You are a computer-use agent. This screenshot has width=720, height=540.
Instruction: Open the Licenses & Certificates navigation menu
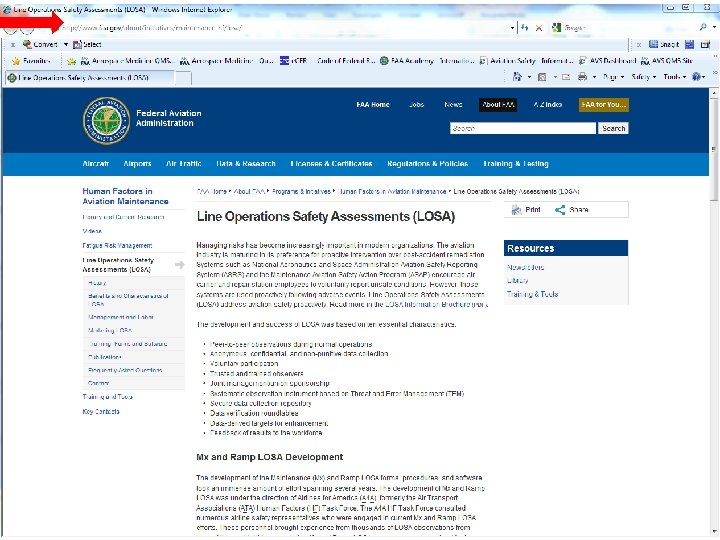pos(331,164)
